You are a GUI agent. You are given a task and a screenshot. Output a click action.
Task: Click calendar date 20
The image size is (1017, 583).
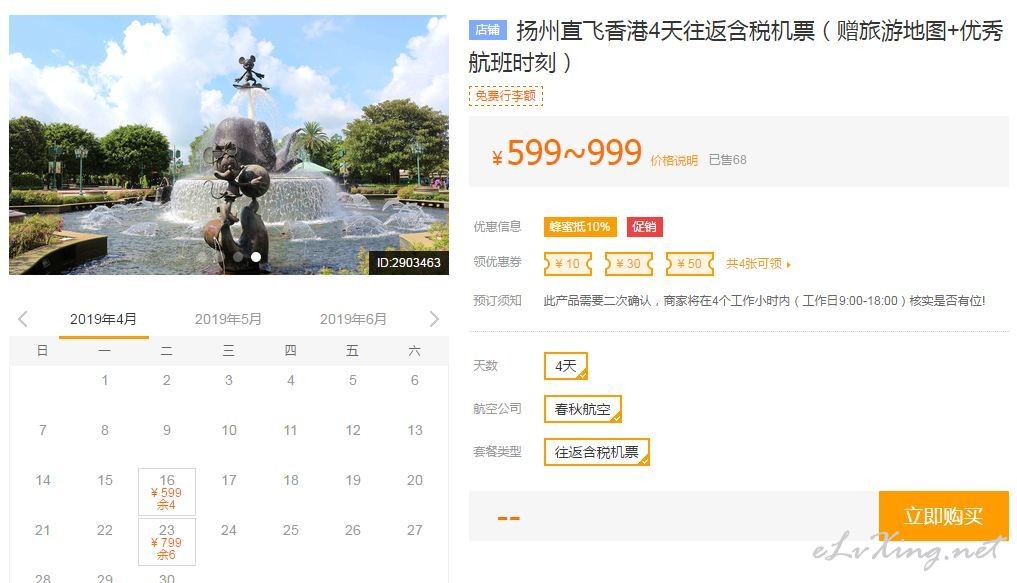pyautogui.click(x=415, y=480)
